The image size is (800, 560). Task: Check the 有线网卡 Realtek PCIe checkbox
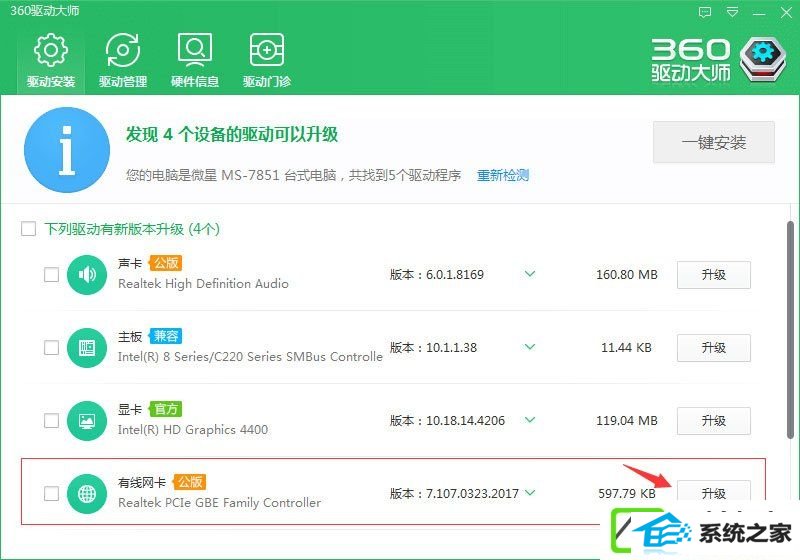[x=52, y=493]
